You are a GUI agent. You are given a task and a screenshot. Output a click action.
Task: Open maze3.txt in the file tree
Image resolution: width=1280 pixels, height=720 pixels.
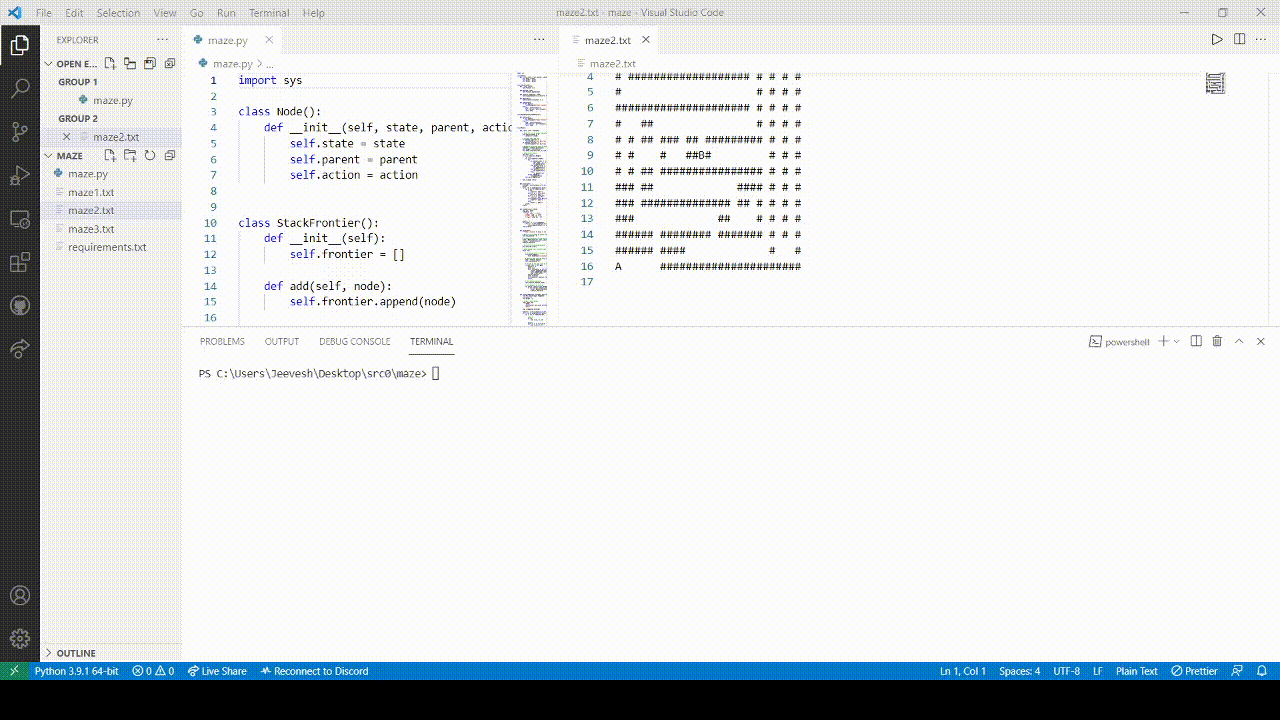coord(111,229)
